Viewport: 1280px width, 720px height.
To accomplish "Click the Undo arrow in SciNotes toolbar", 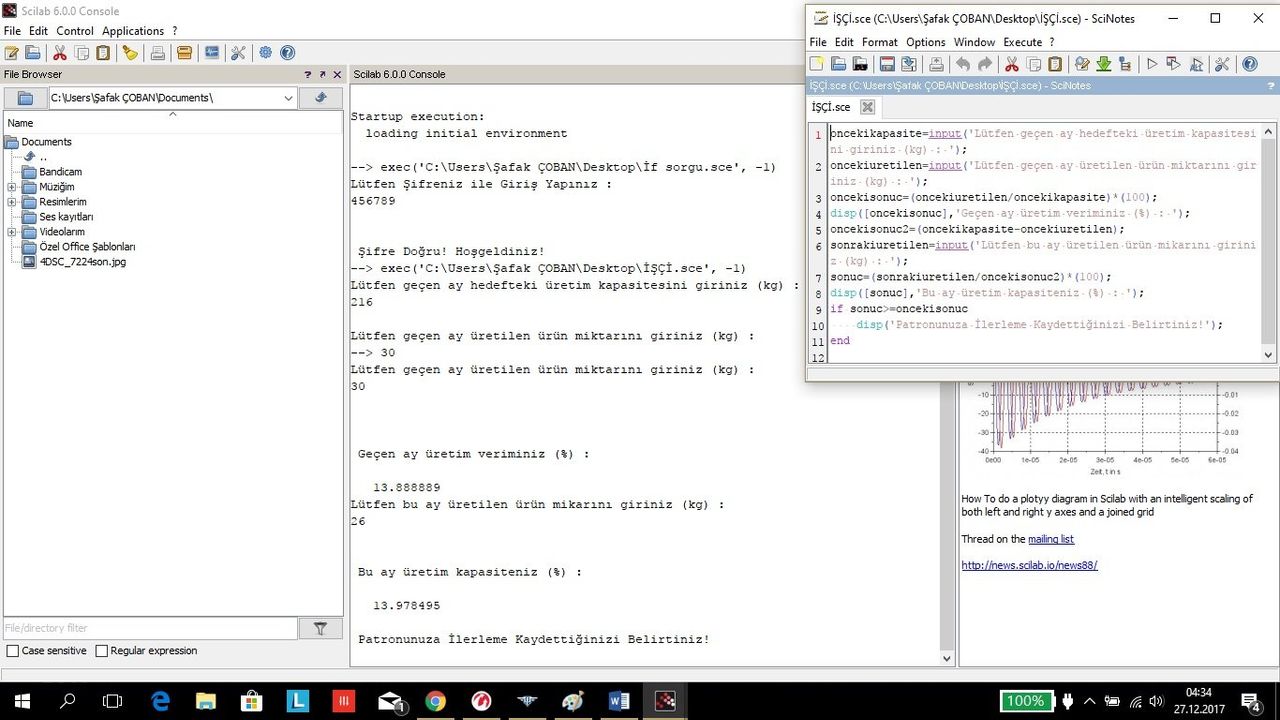I will tap(962, 64).
